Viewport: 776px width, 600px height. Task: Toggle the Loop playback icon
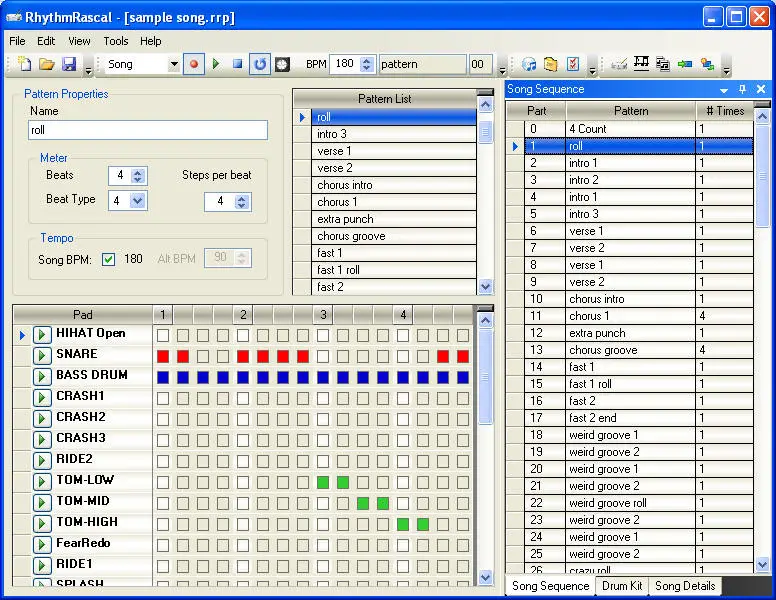coord(260,64)
